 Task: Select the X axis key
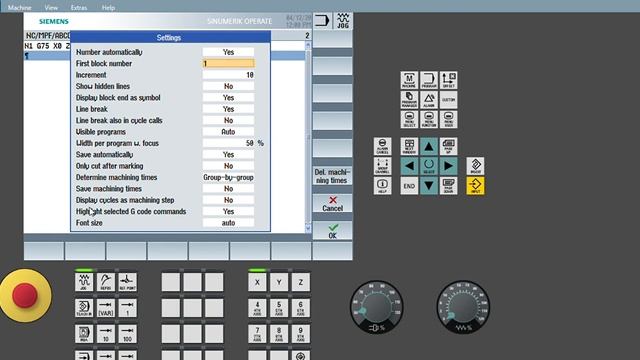[x=257, y=282]
